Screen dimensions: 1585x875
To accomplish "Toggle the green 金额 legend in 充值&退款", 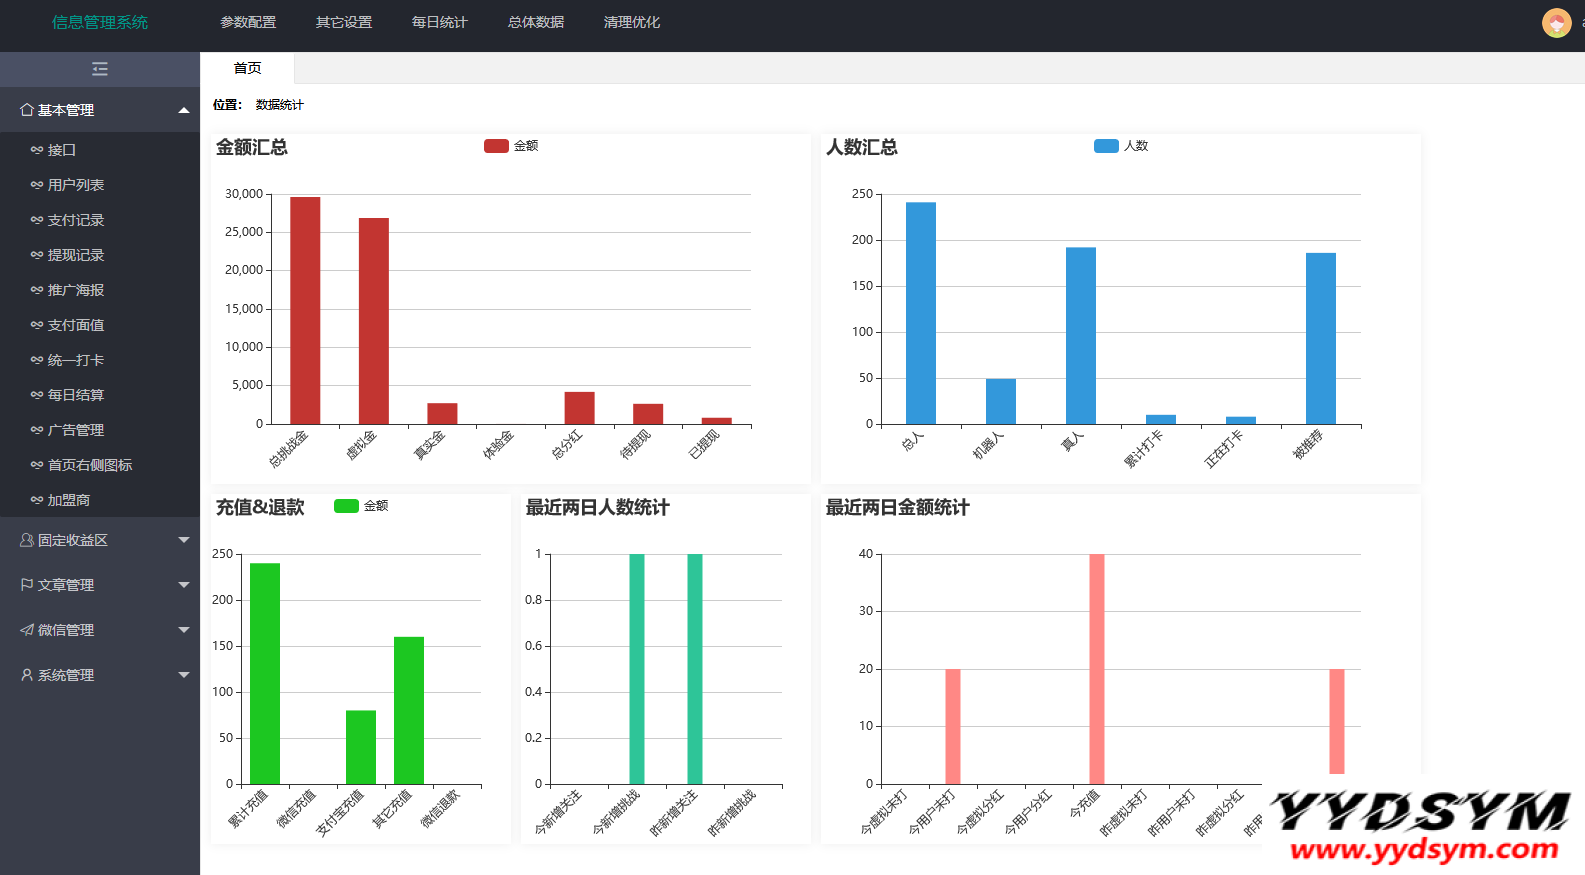I will point(346,506).
